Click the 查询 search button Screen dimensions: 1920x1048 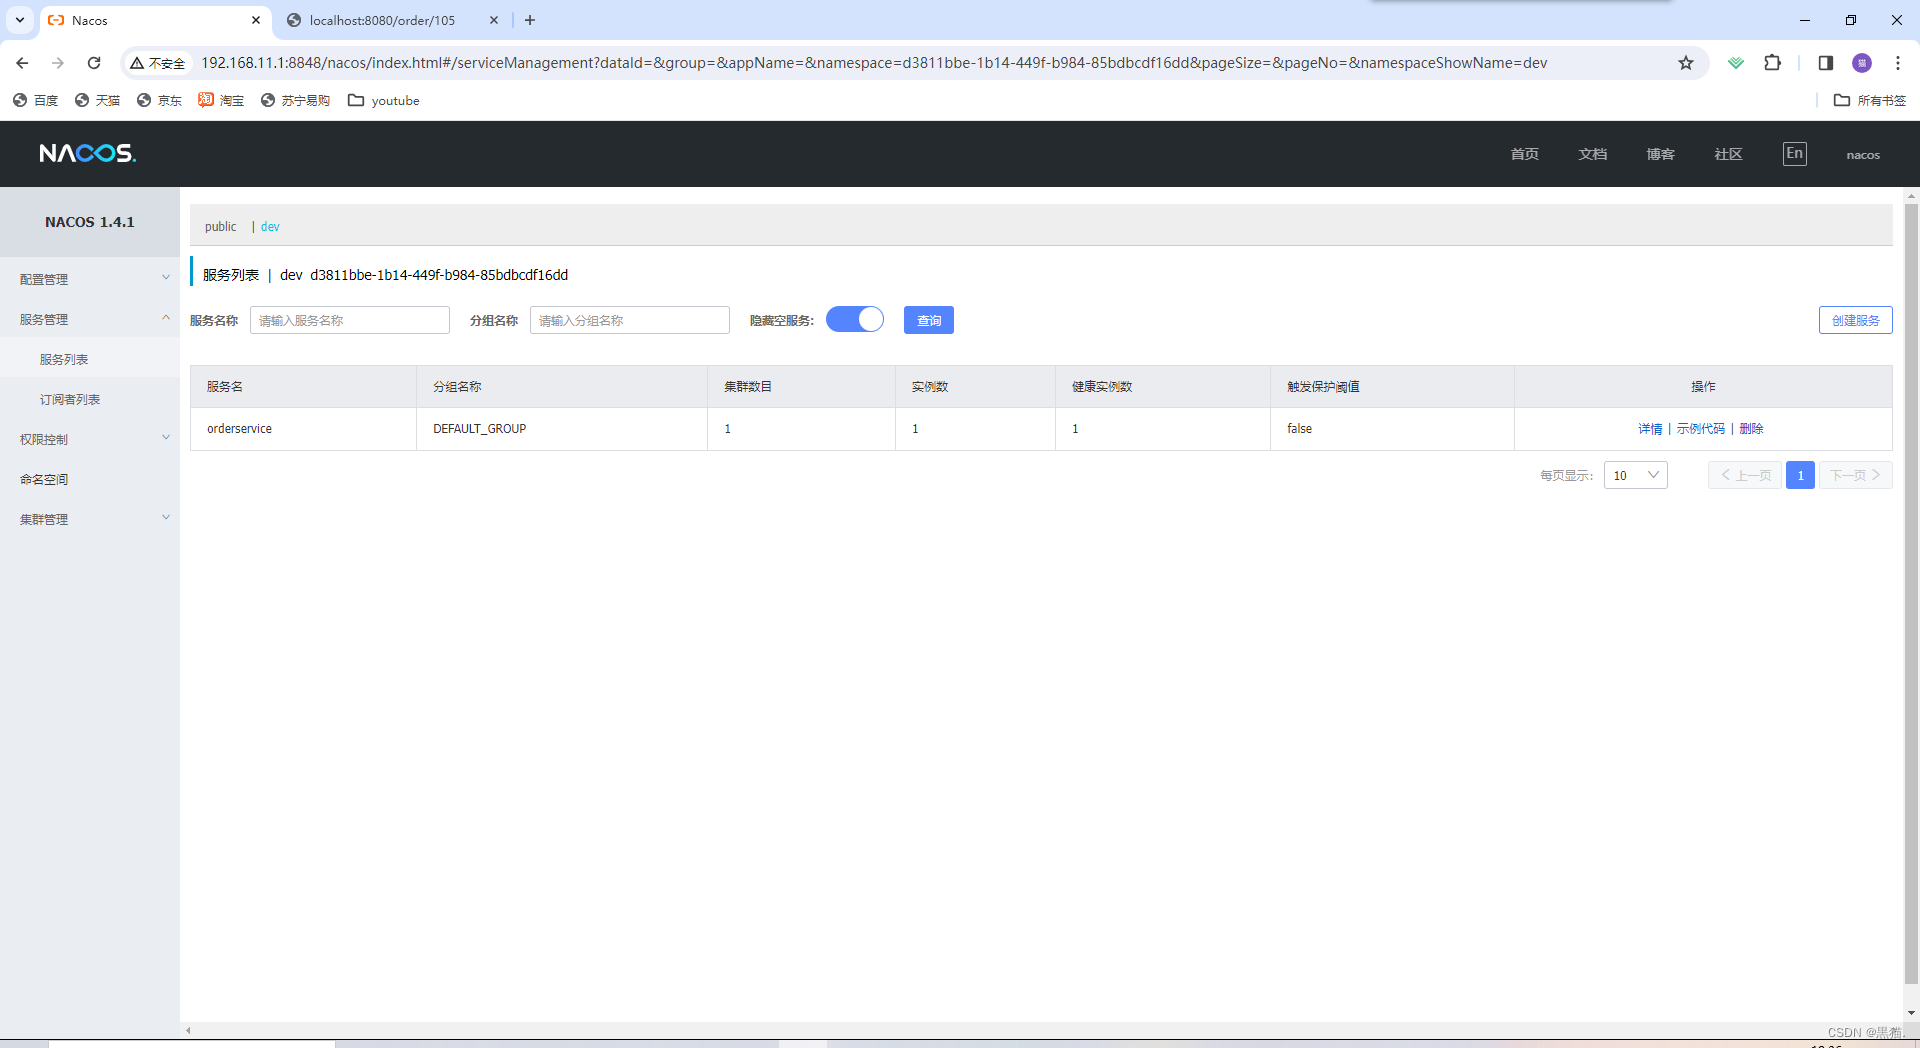click(x=929, y=320)
